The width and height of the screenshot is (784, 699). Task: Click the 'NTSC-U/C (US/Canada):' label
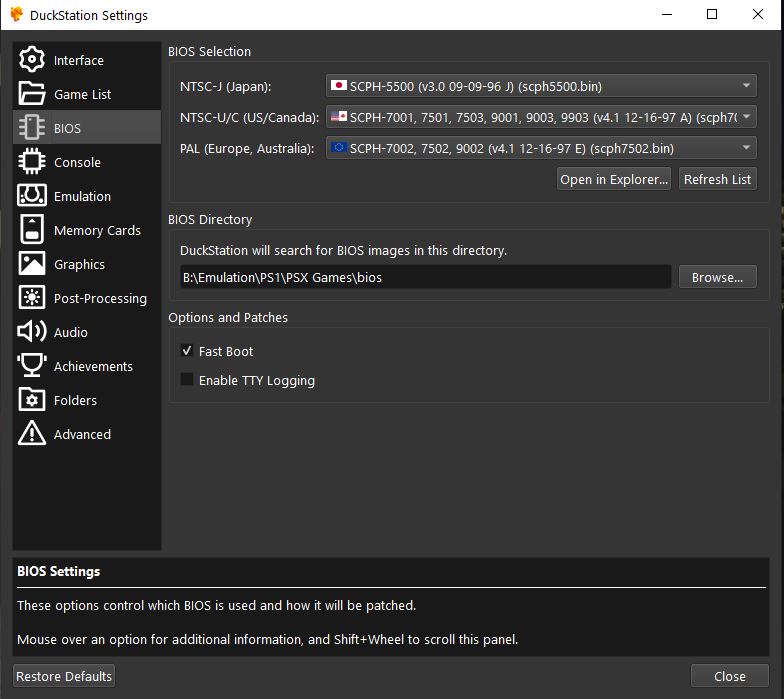[250, 118]
